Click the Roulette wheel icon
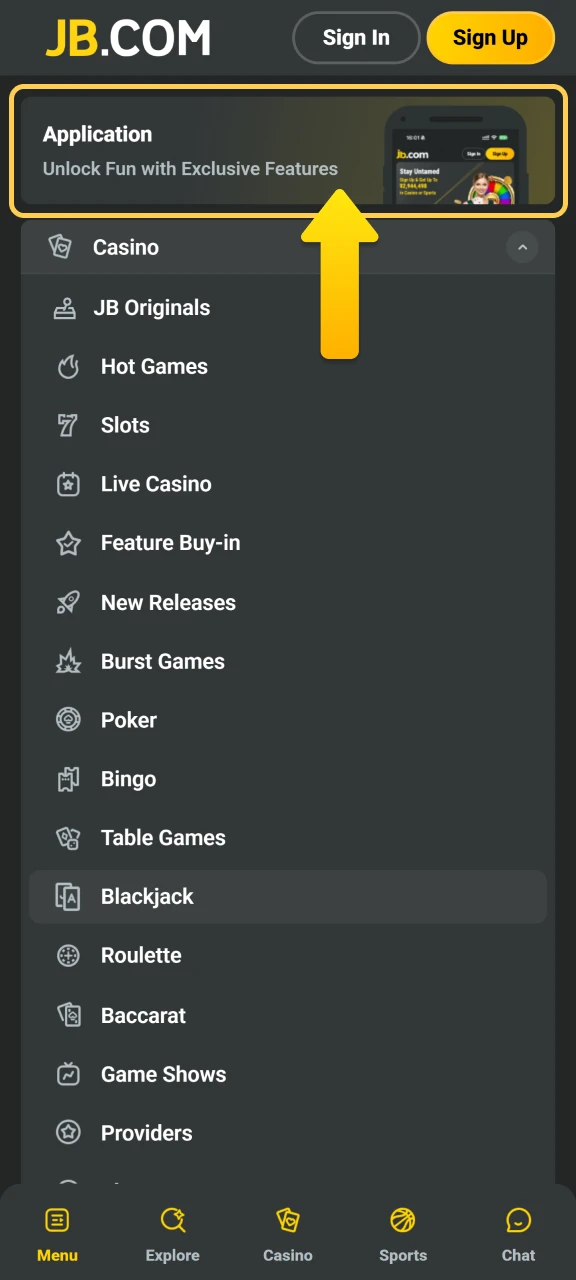Viewport: 576px width, 1280px height. click(x=67, y=955)
